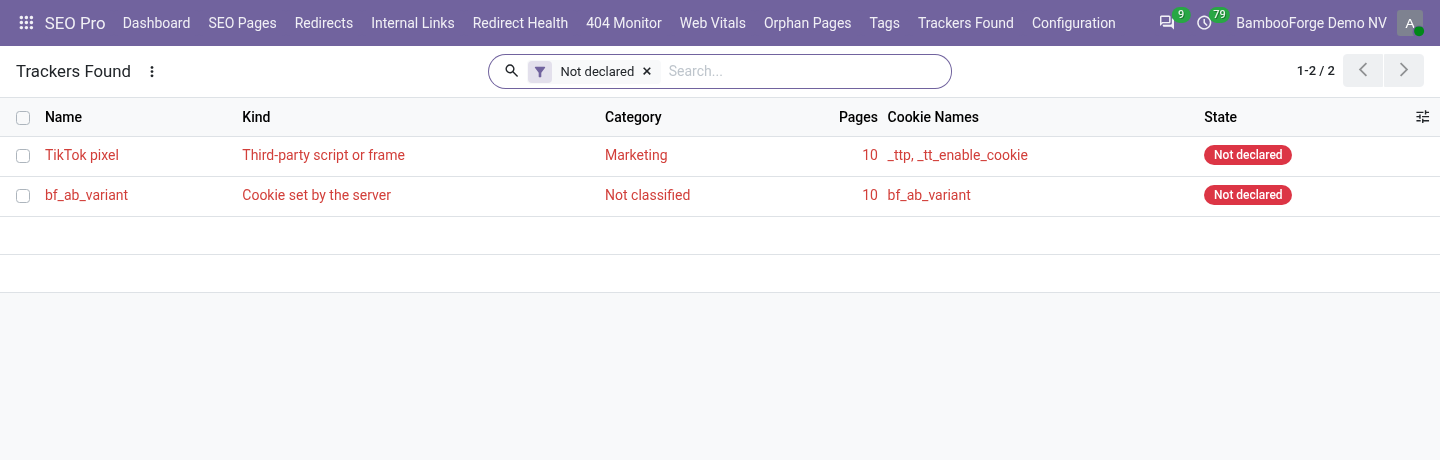Toggle the select-all rows checkbox
This screenshot has height=460, width=1440.
[23, 118]
